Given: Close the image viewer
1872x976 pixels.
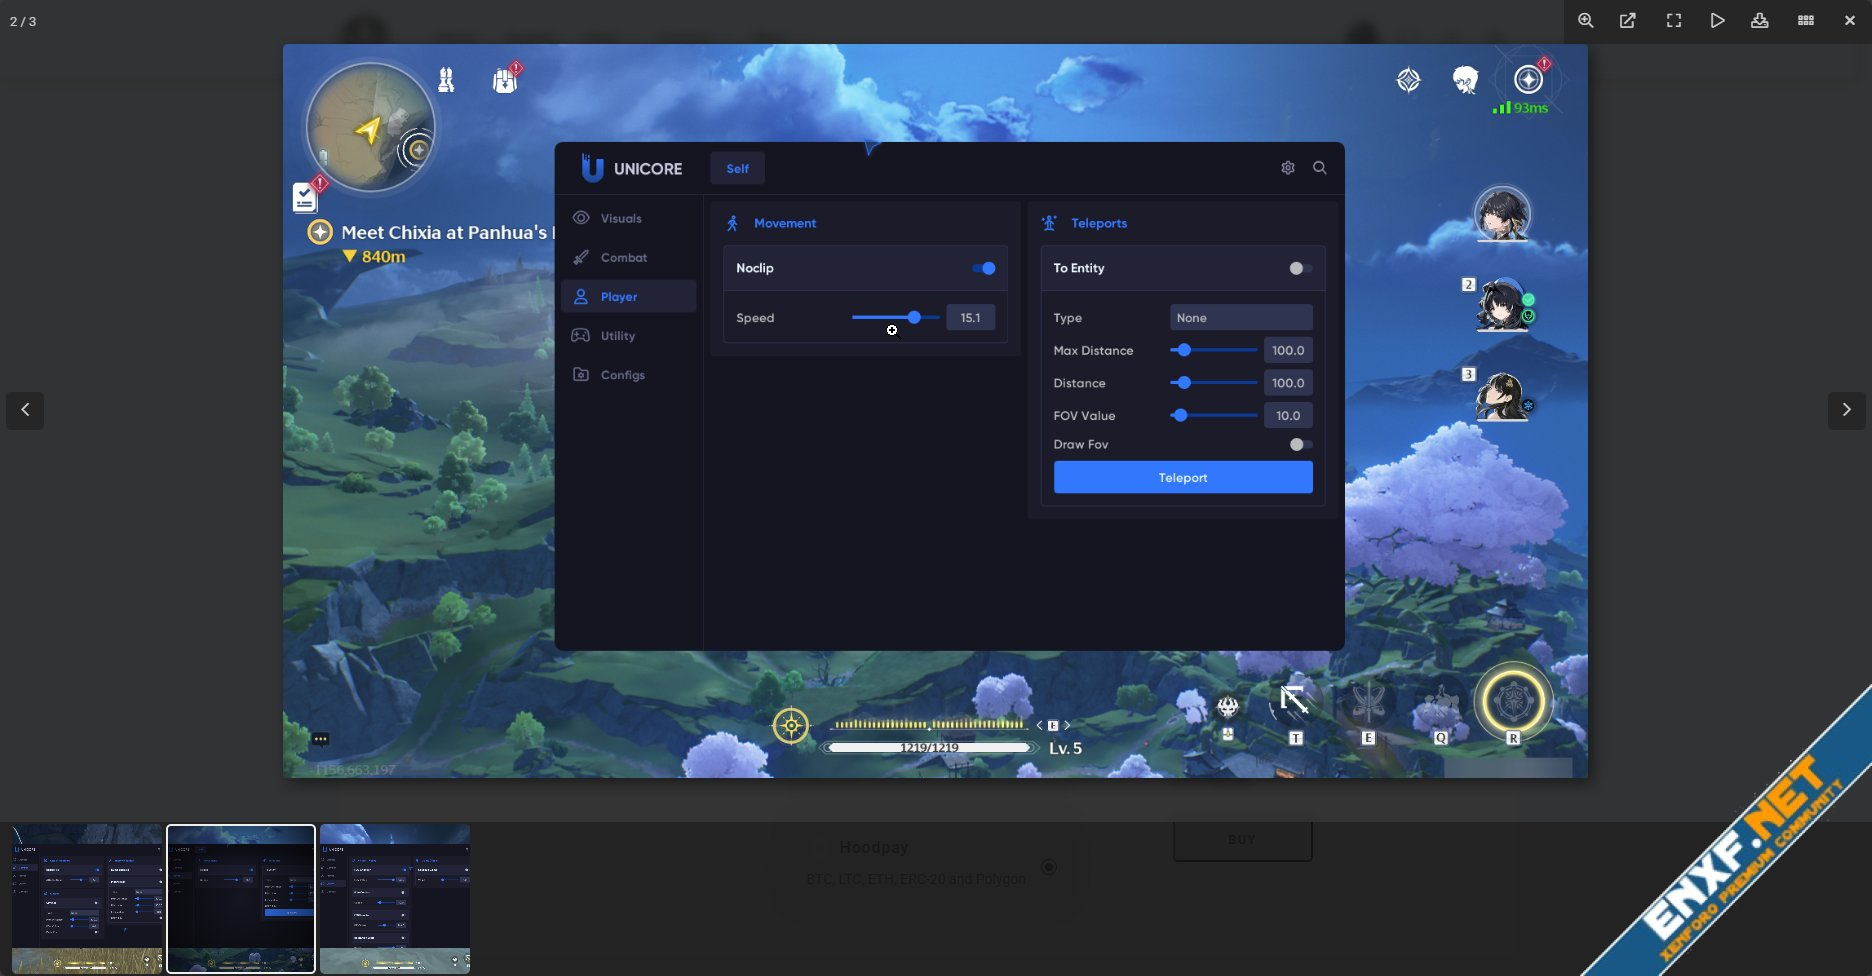Looking at the screenshot, I should [1850, 21].
